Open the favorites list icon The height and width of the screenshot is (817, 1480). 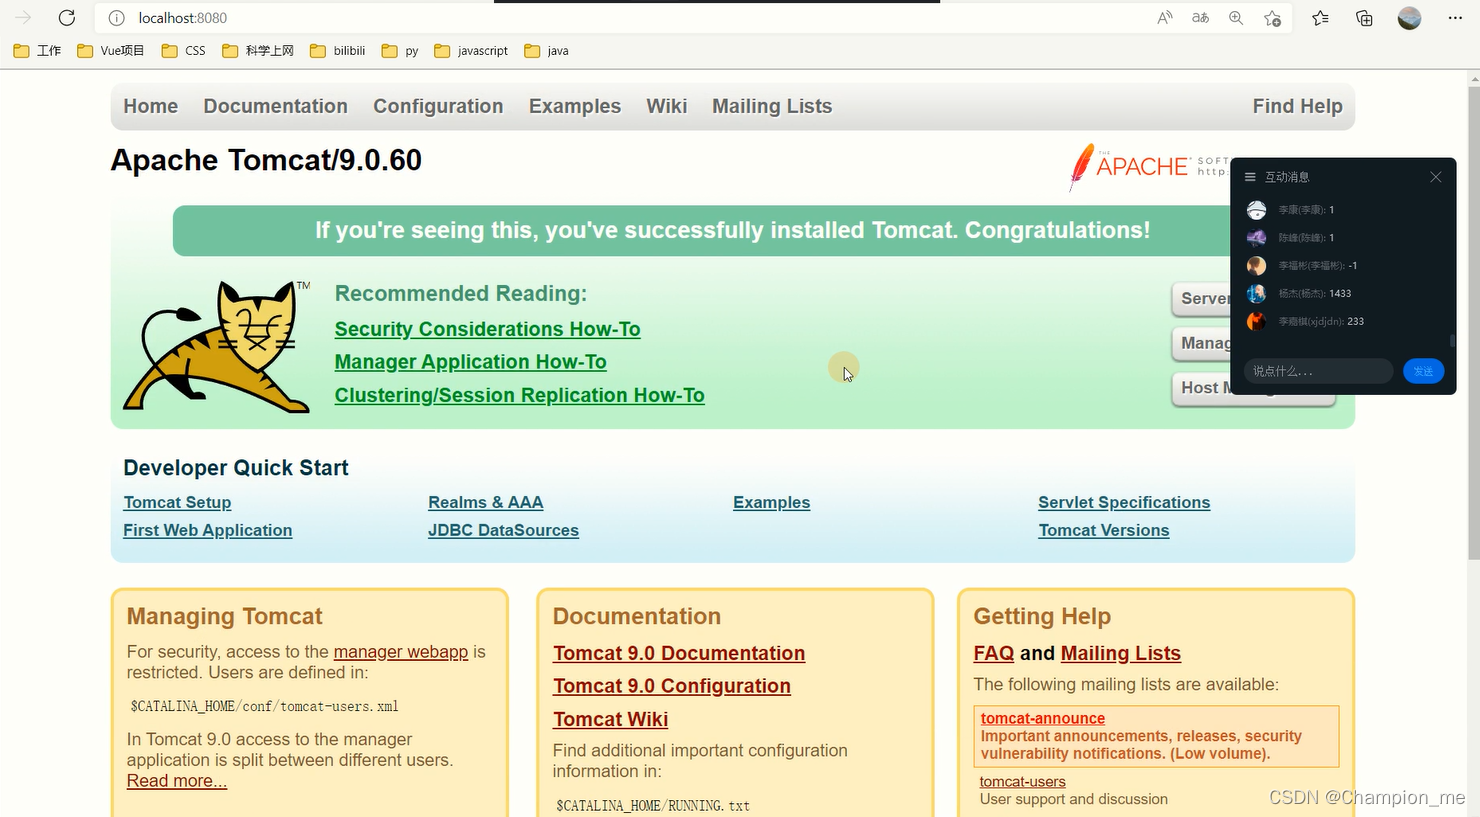[1321, 18]
